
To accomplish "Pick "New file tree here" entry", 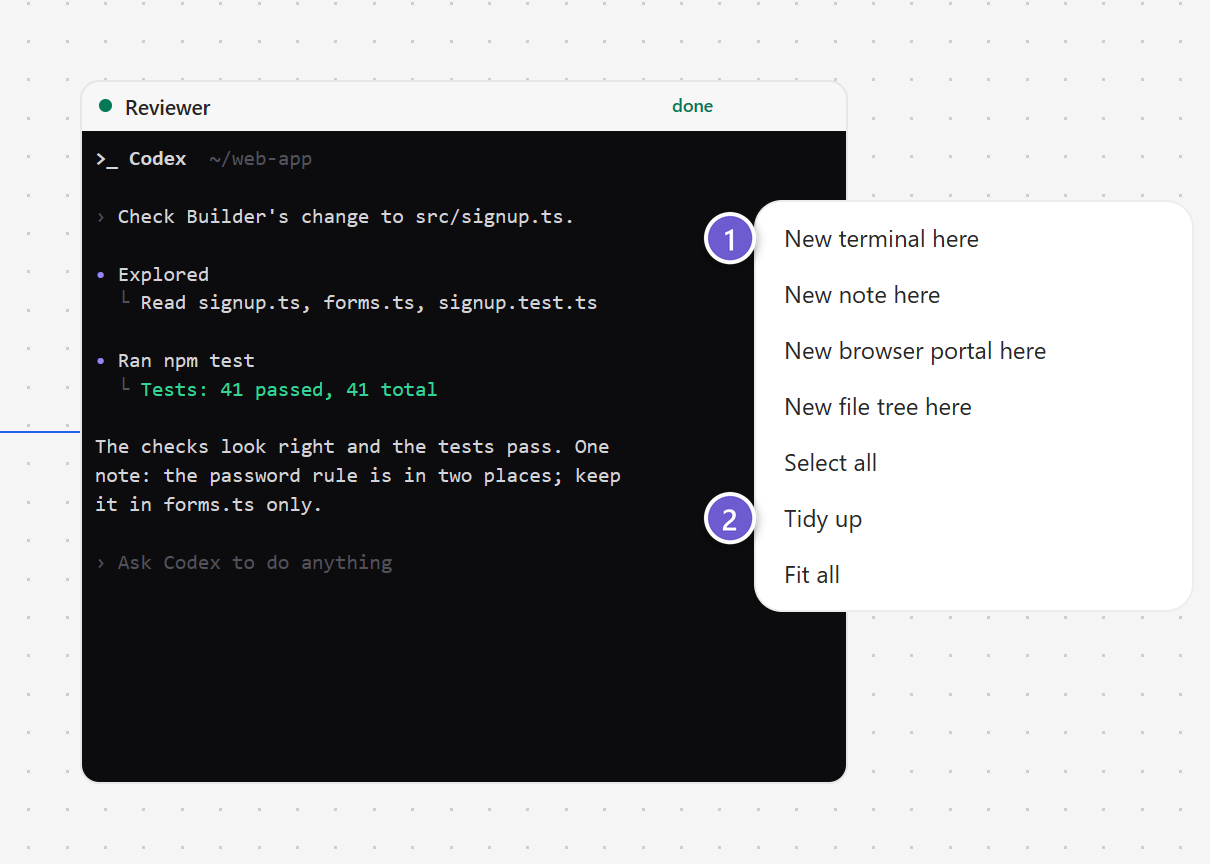I will (973, 407).
